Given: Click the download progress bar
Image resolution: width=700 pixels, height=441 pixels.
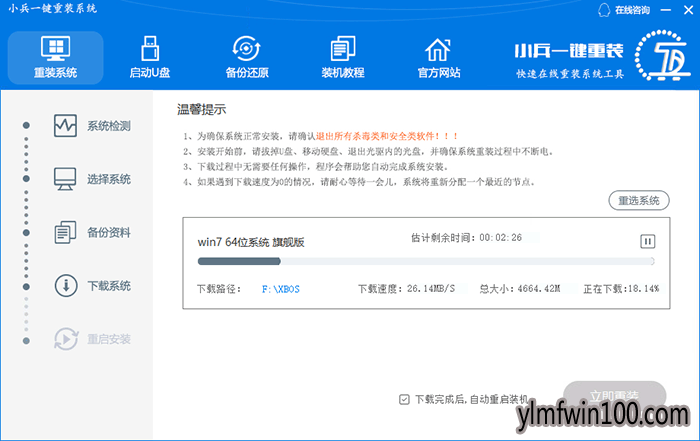Looking at the screenshot, I should click(426, 262).
